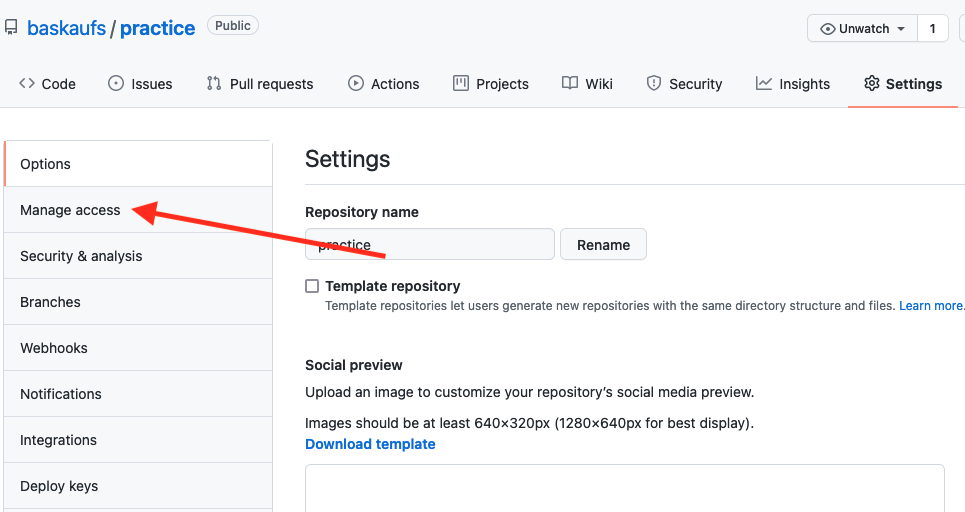Viewport: 965px width, 512px height.
Task: Click the Public visibility badge
Action: 233,26
